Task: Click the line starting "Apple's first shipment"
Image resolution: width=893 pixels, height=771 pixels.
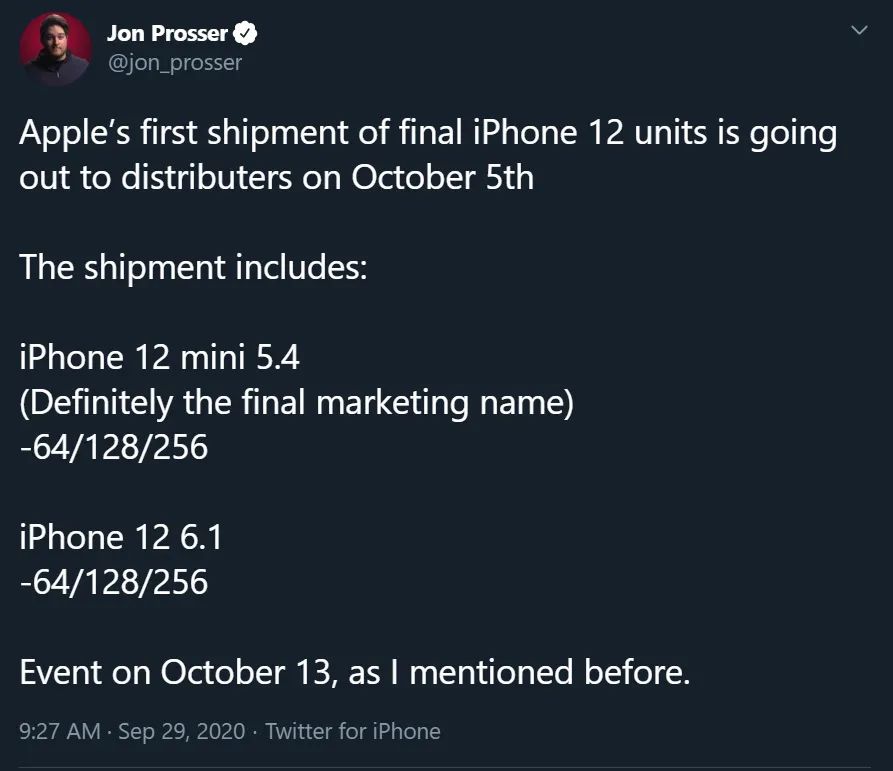Action: [428, 133]
